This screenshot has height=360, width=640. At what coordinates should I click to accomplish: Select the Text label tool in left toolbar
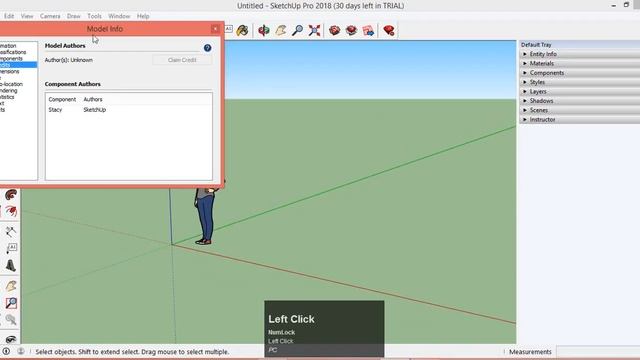click(11, 248)
